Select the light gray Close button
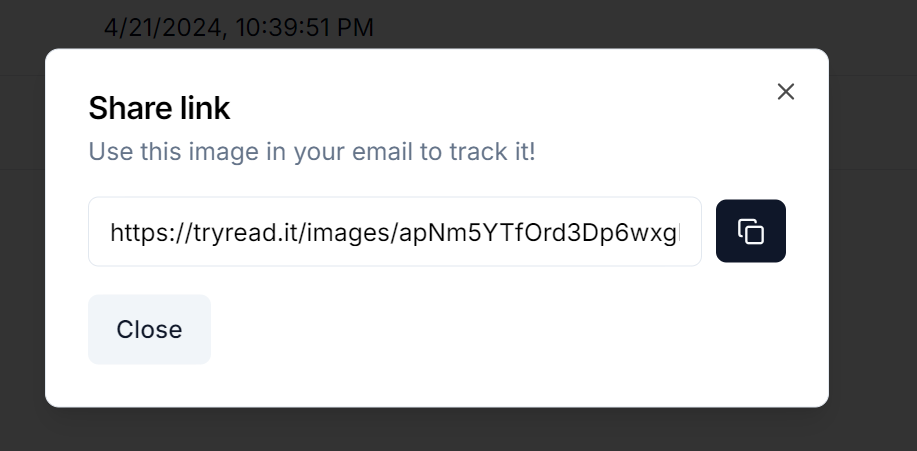The width and height of the screenshot is (917, 451). pyautogui.click(x=149, y=329)
